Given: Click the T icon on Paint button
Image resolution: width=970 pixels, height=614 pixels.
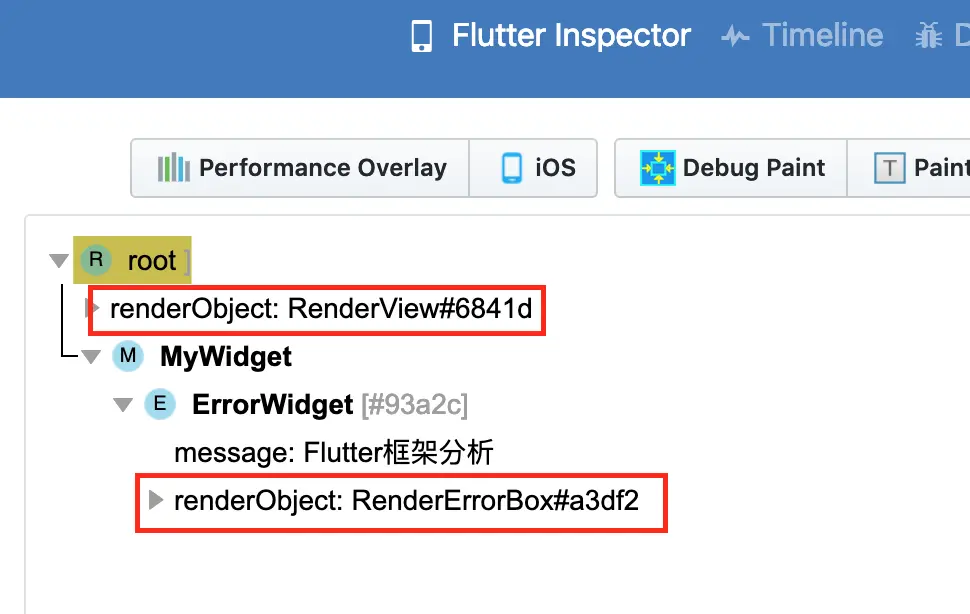Looking at the screenshot, I should (889, 168).
